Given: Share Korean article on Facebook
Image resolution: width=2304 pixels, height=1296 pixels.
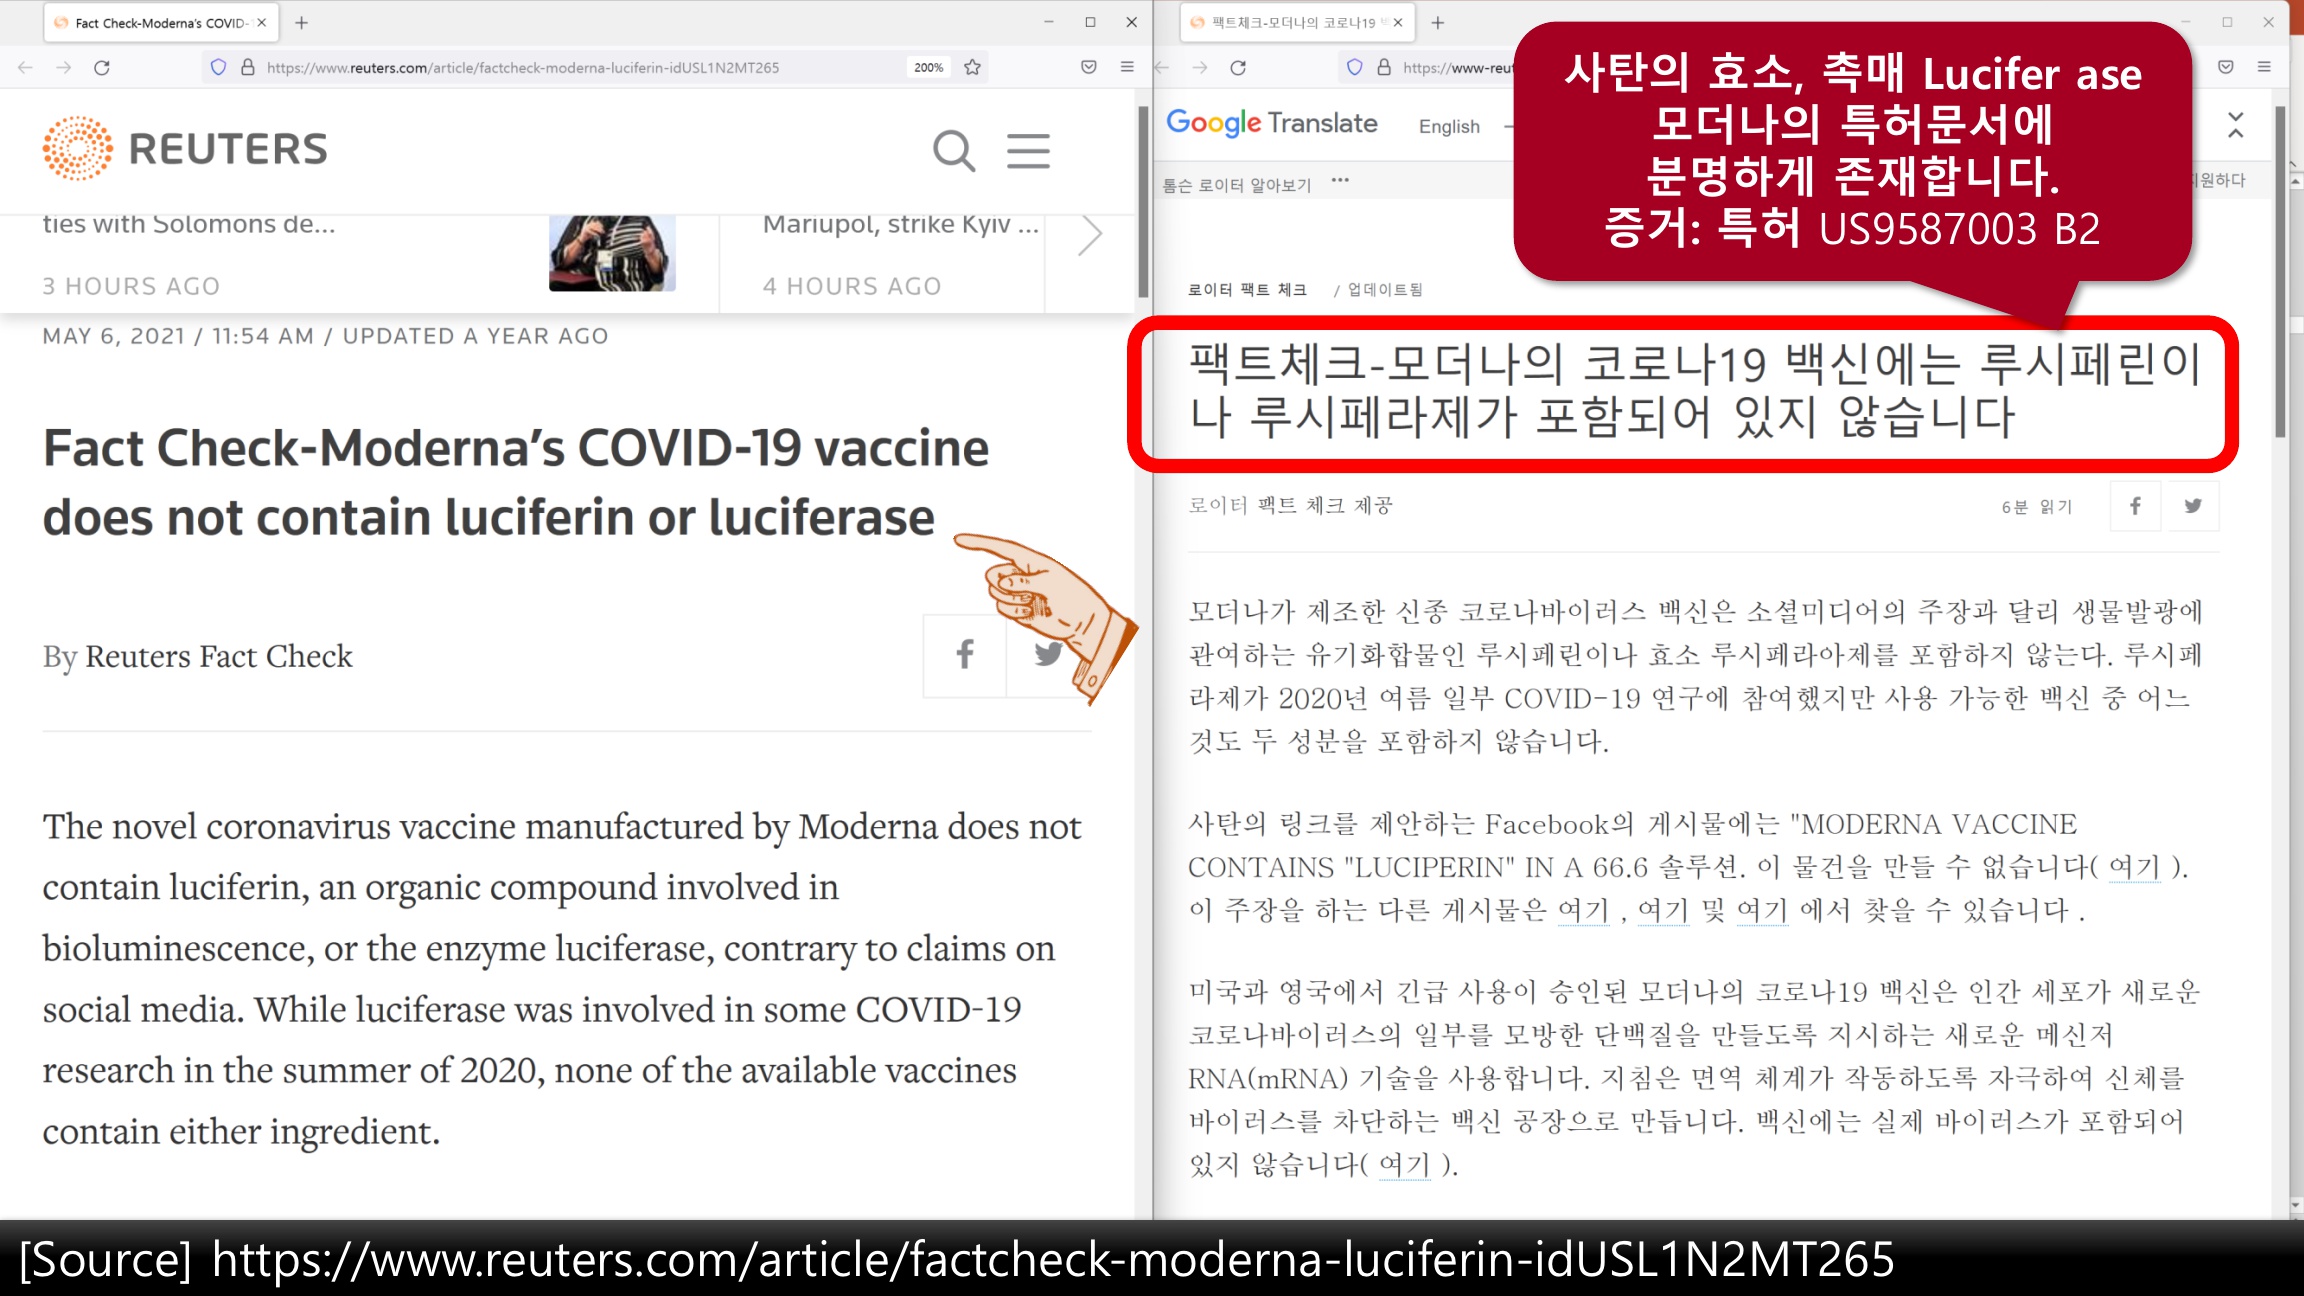Looking at the screenshot, I should tap(2135, 506).
